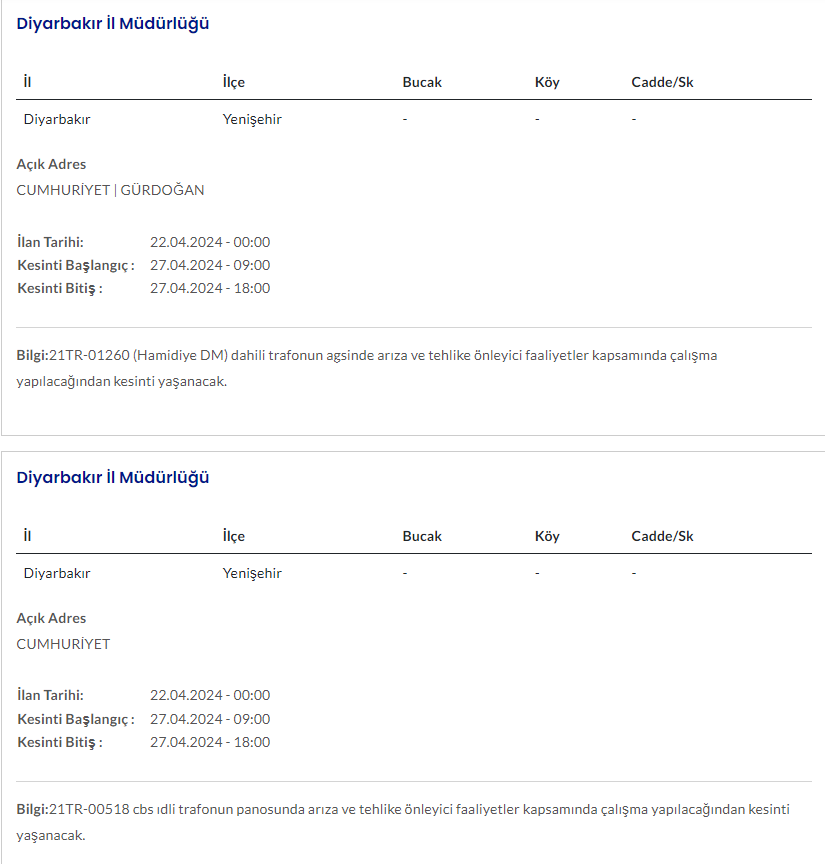Click the 18:00 outage end time in lower card
Screen dimensions: 825x864
pyautogui.click(x=210, y=742)
